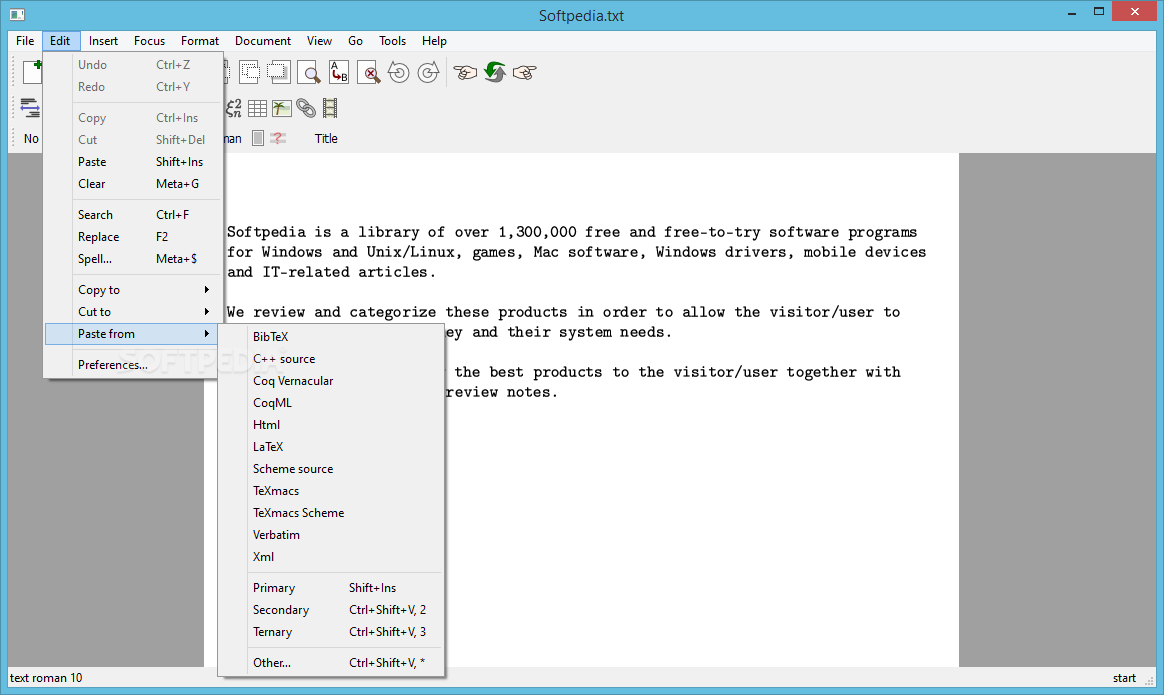
Task: Choose Redo from the Edit menu
Action: (x=133, y=87)
